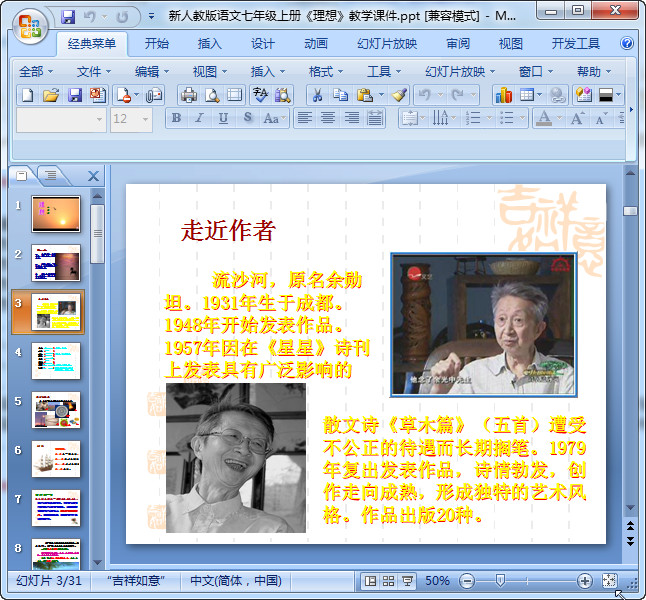This screenshot has height=600, width=646.
Task: Click the Paste clipboard icon
Action: point(365,95)
